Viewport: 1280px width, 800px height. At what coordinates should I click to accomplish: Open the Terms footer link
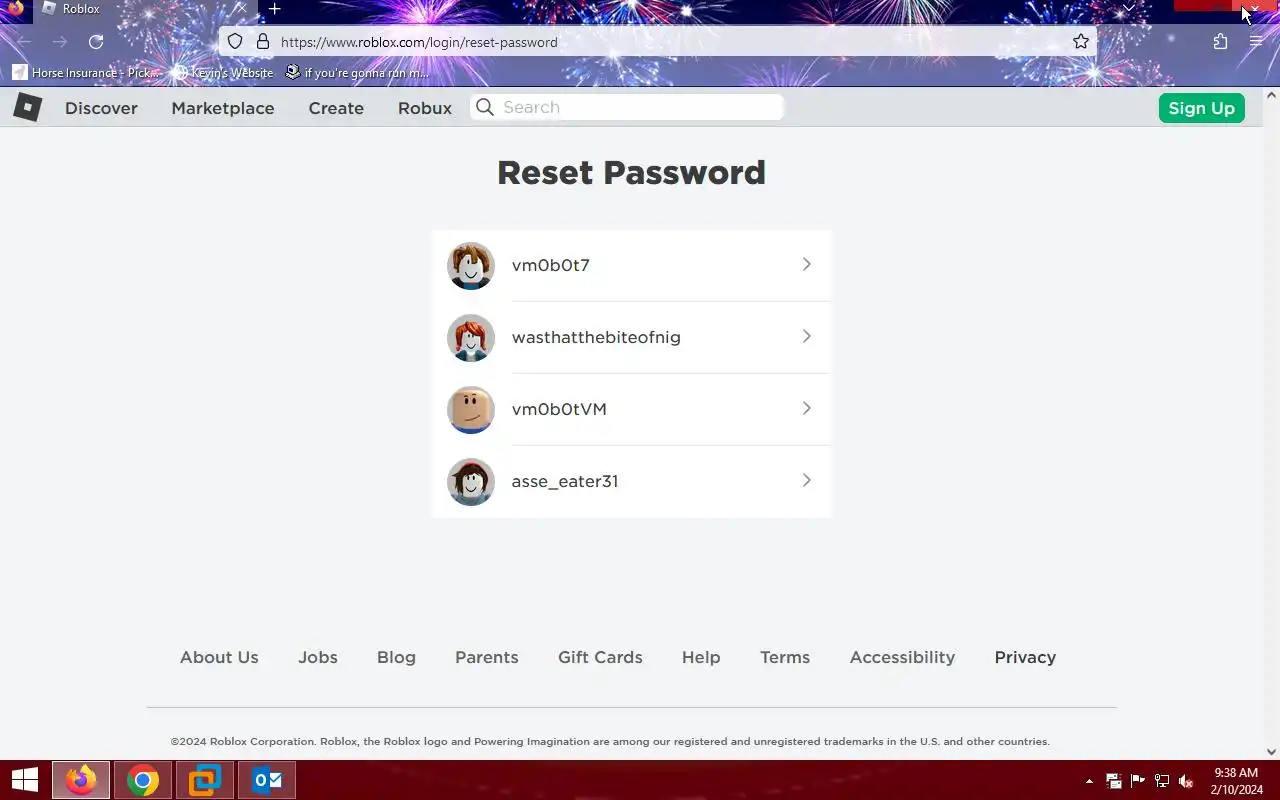point(785,657)
